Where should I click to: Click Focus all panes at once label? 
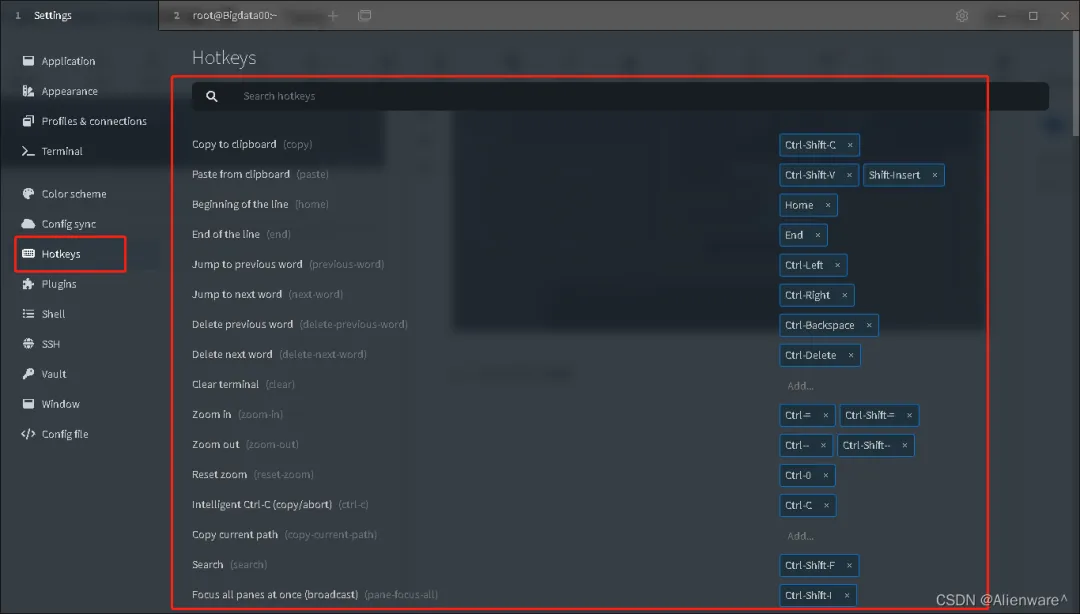(x=276, y=594)
